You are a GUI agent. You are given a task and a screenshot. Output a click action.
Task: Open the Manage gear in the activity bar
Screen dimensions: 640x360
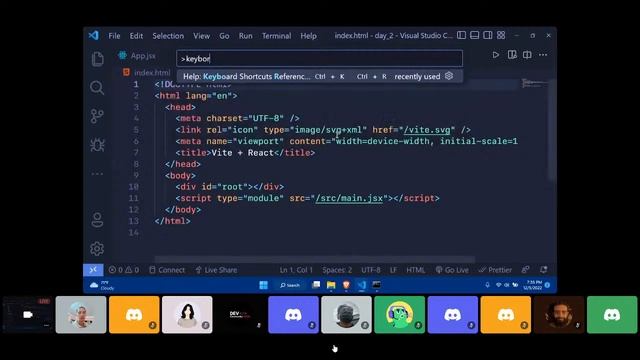[x=97, y=249]
